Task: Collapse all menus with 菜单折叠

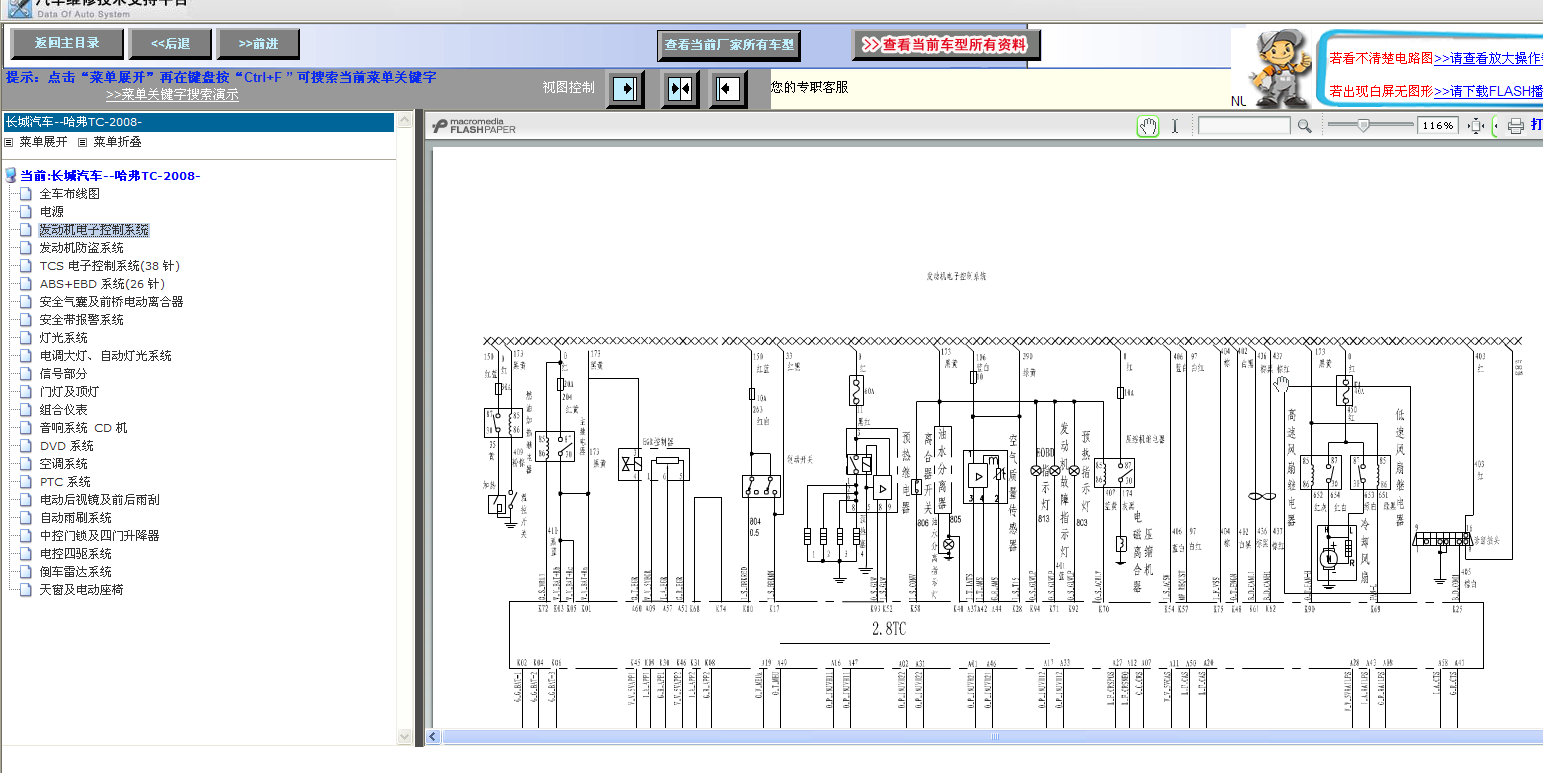Action: coord(117,142)
